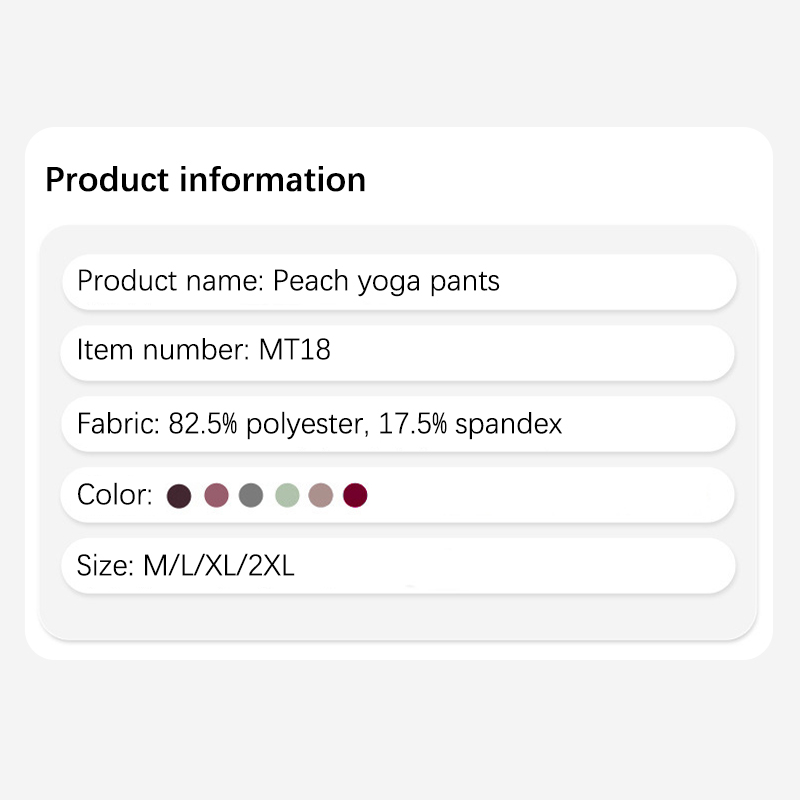Choose the mauve pink color swatch
This screenshot has height=800, width=800.
216,495
